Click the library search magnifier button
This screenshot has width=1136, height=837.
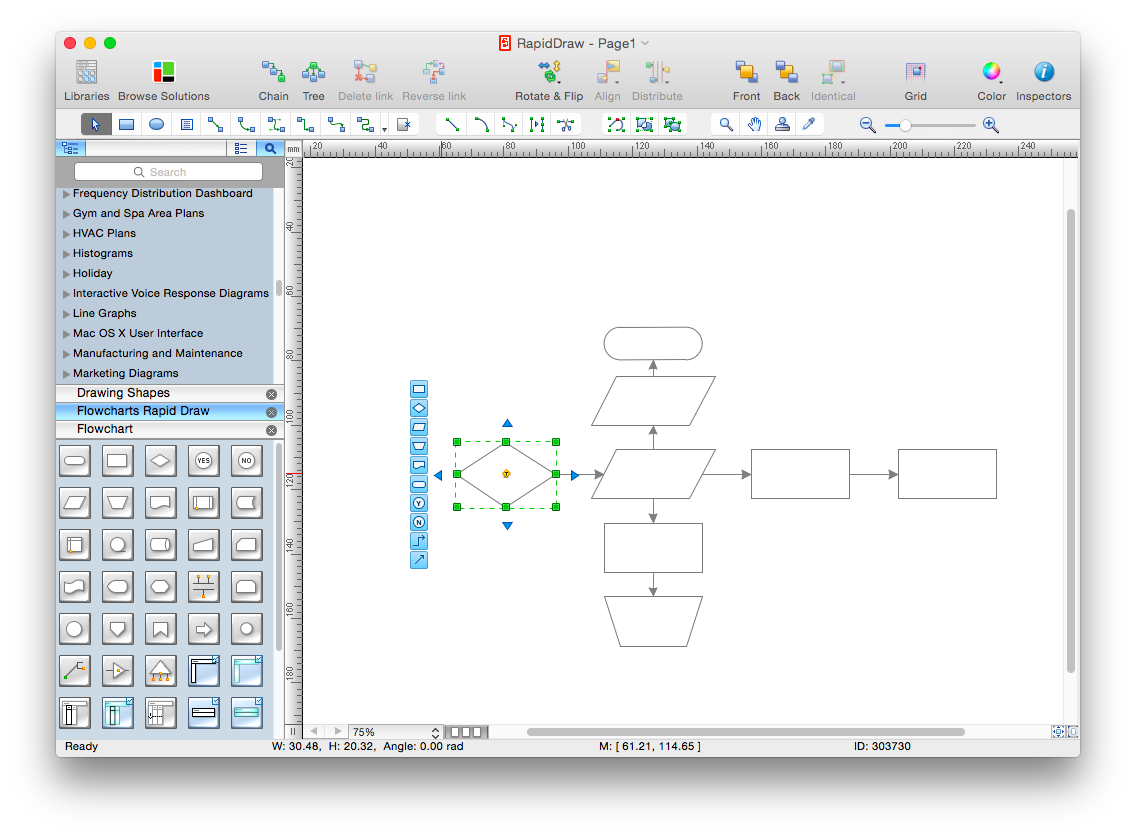click(x=270, y=149)
